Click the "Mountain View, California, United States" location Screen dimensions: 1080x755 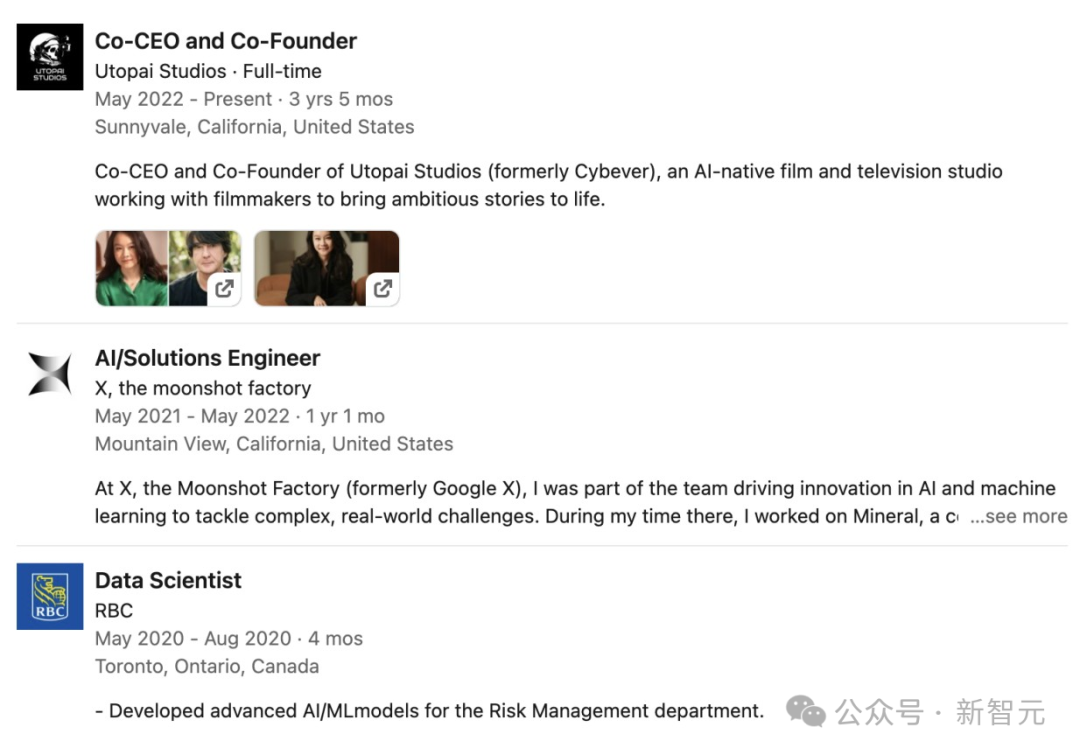(x=274, y=444)
